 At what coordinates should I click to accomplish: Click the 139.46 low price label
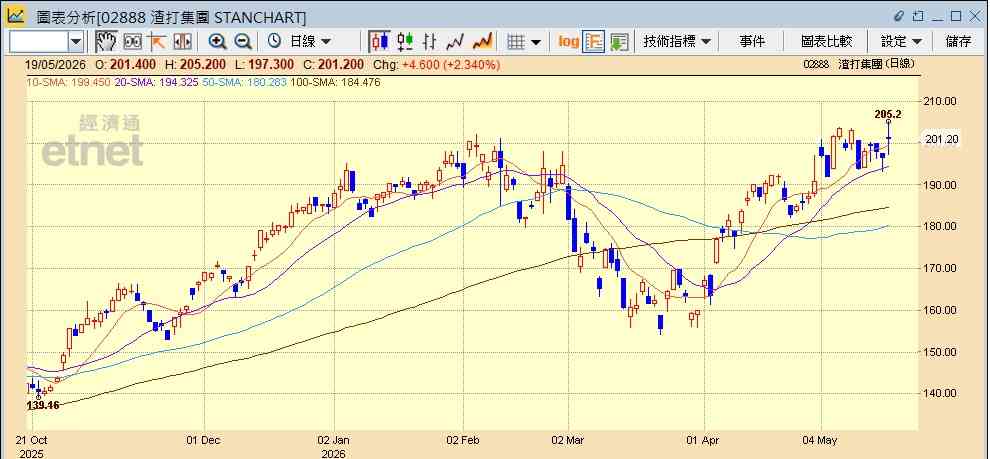click(43, 405)
